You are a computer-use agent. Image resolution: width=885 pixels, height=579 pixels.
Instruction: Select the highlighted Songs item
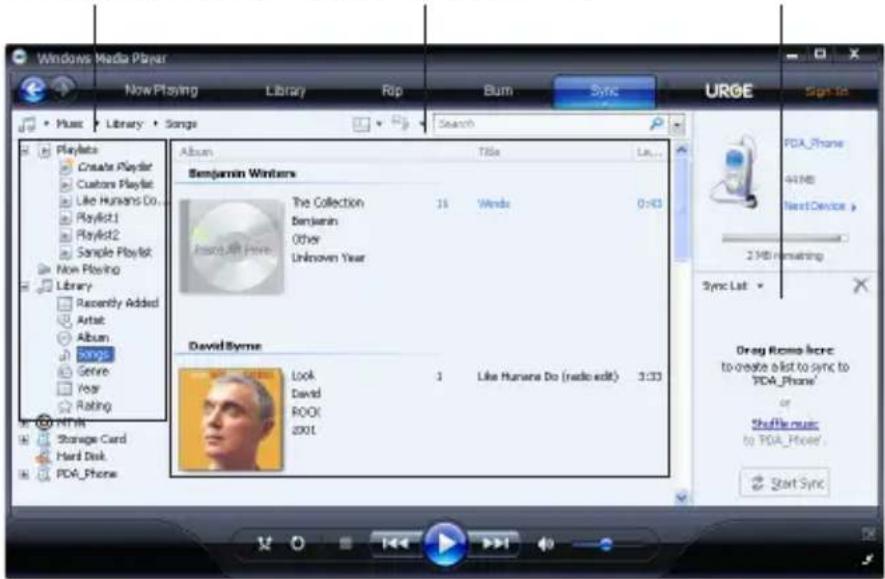(x=94, y=354)
